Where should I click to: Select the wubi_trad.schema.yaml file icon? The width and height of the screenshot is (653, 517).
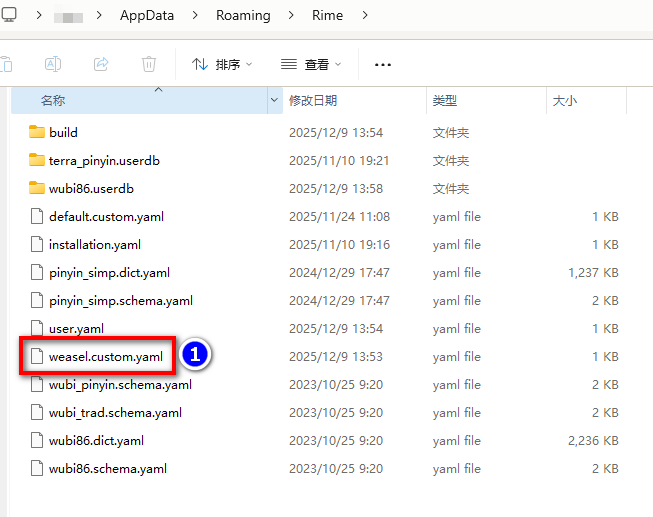coord(37,412)
